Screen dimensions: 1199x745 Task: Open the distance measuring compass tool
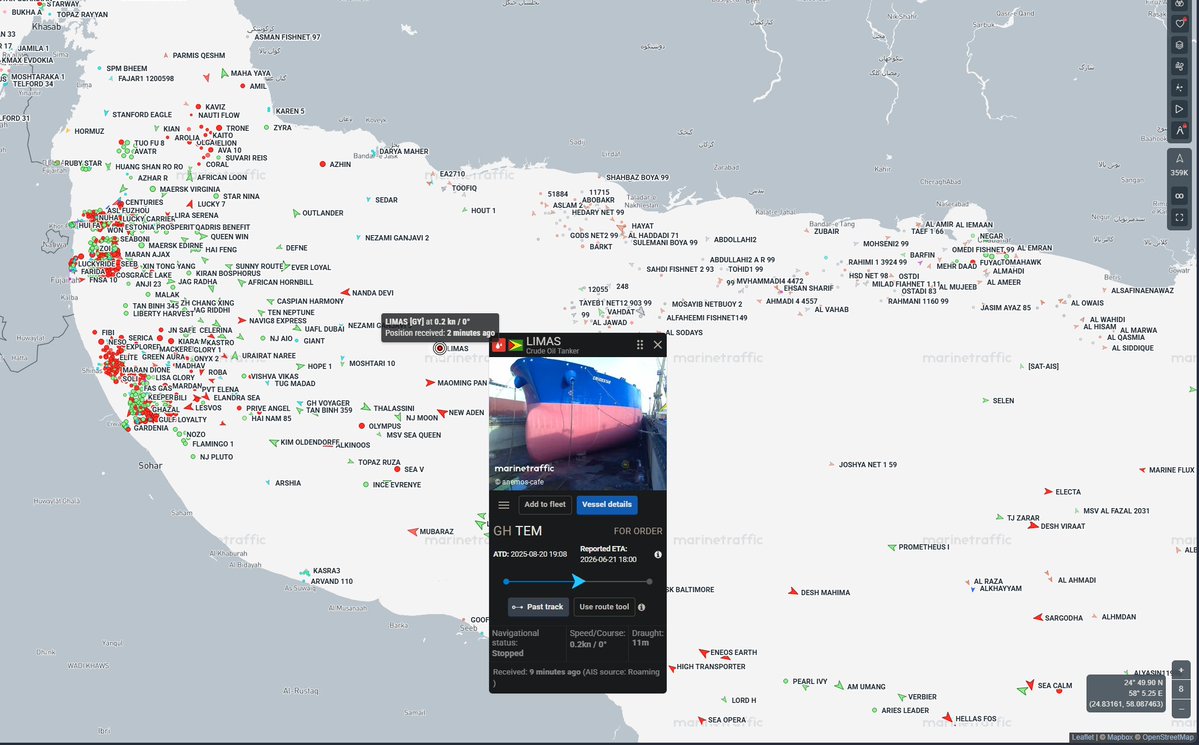1180,131
